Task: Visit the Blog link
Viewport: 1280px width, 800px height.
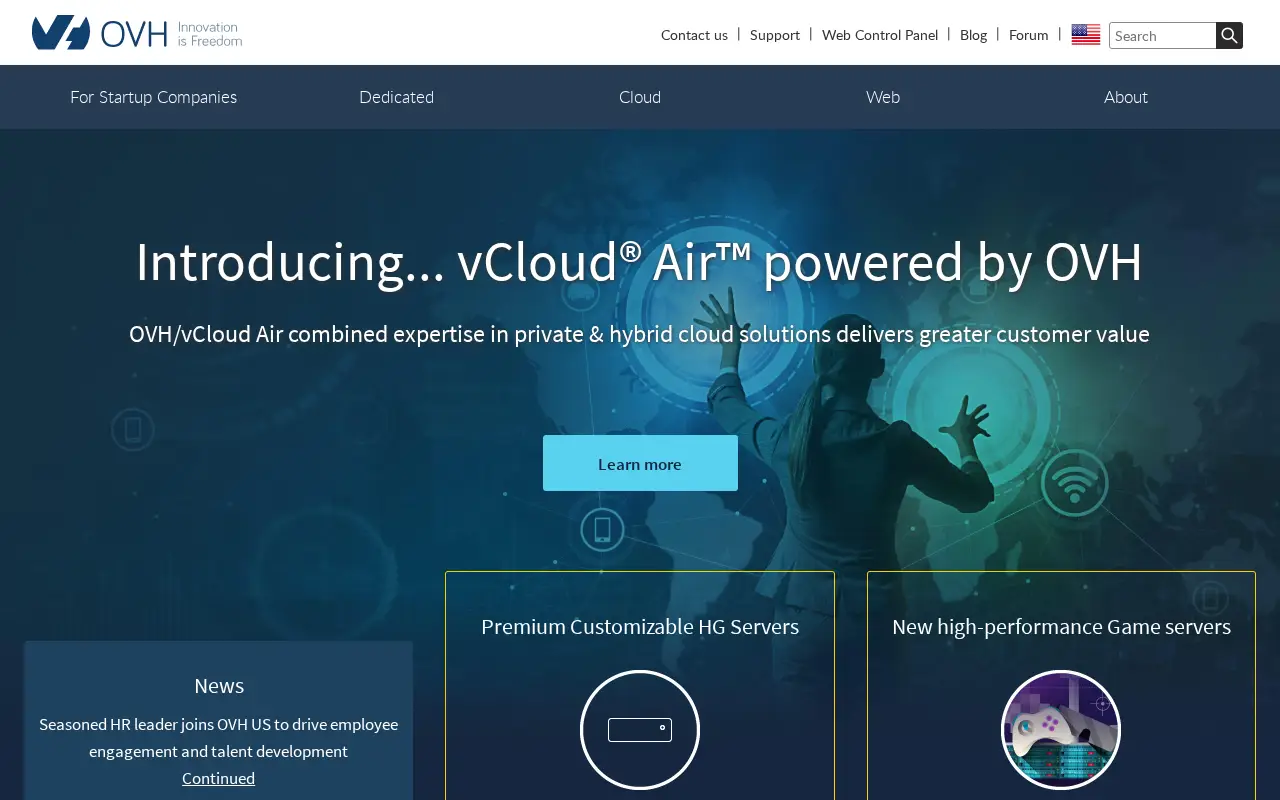Action: click(x=973, y=35)
